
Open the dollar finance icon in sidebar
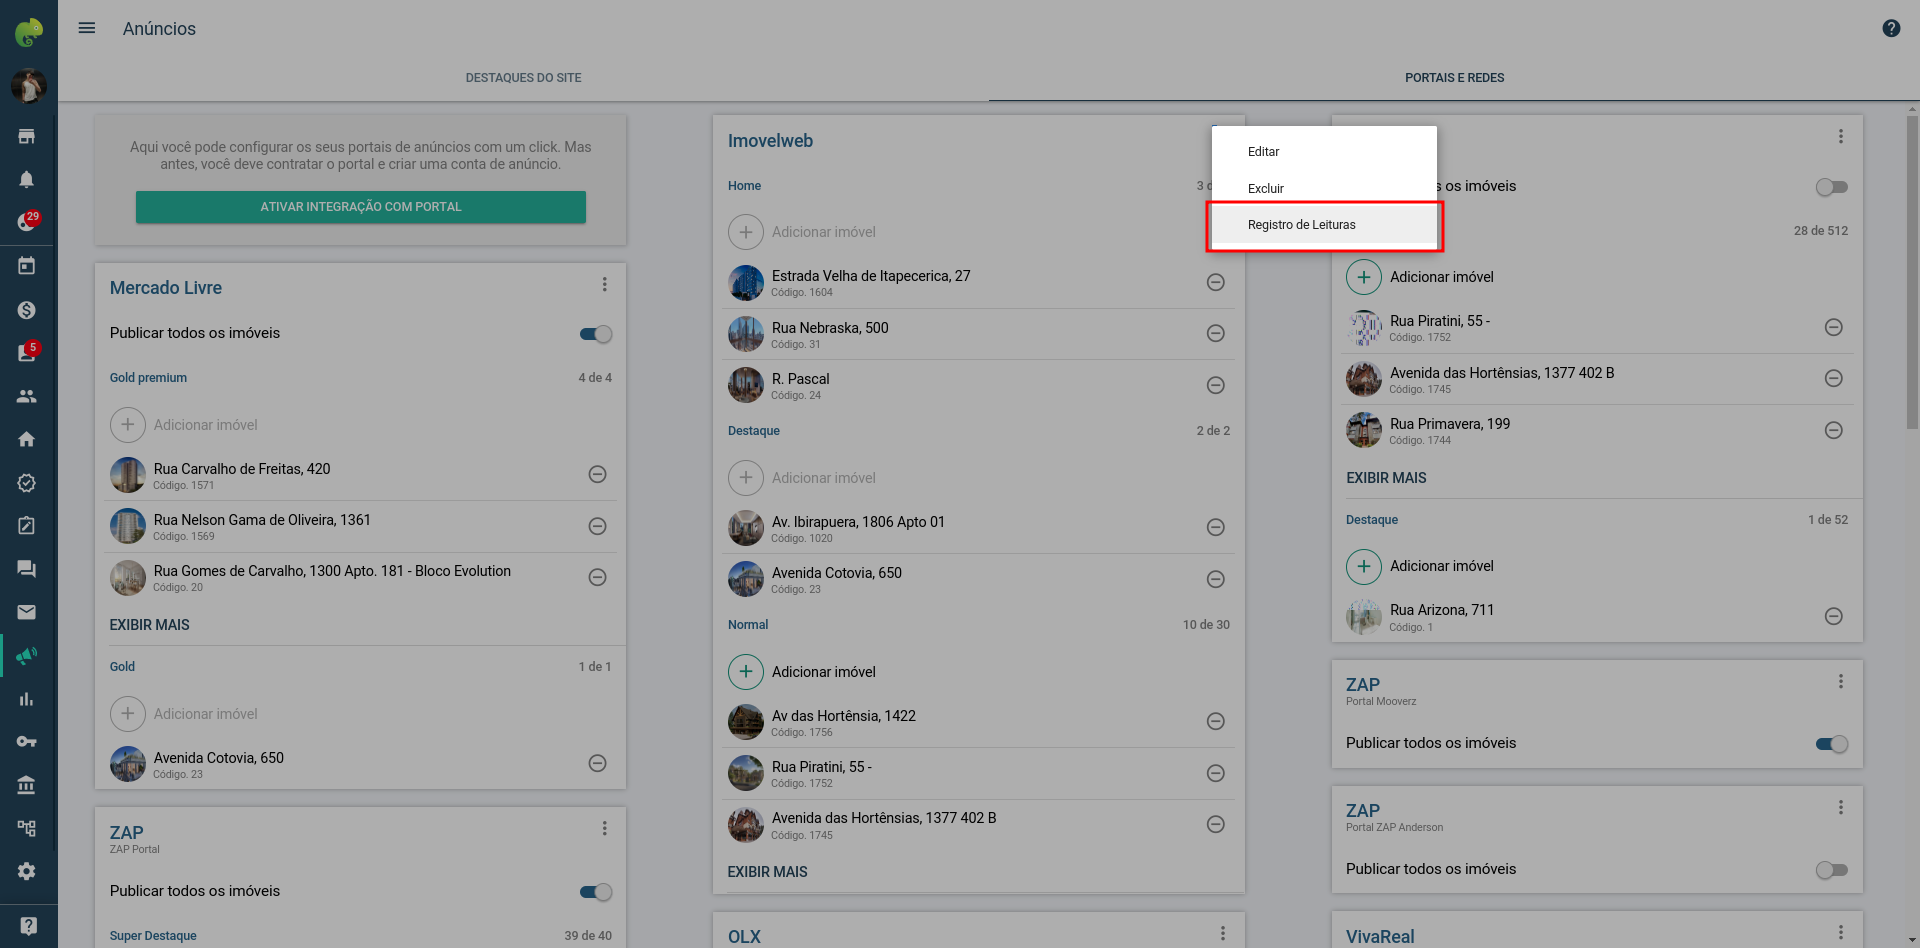[27, 310]
